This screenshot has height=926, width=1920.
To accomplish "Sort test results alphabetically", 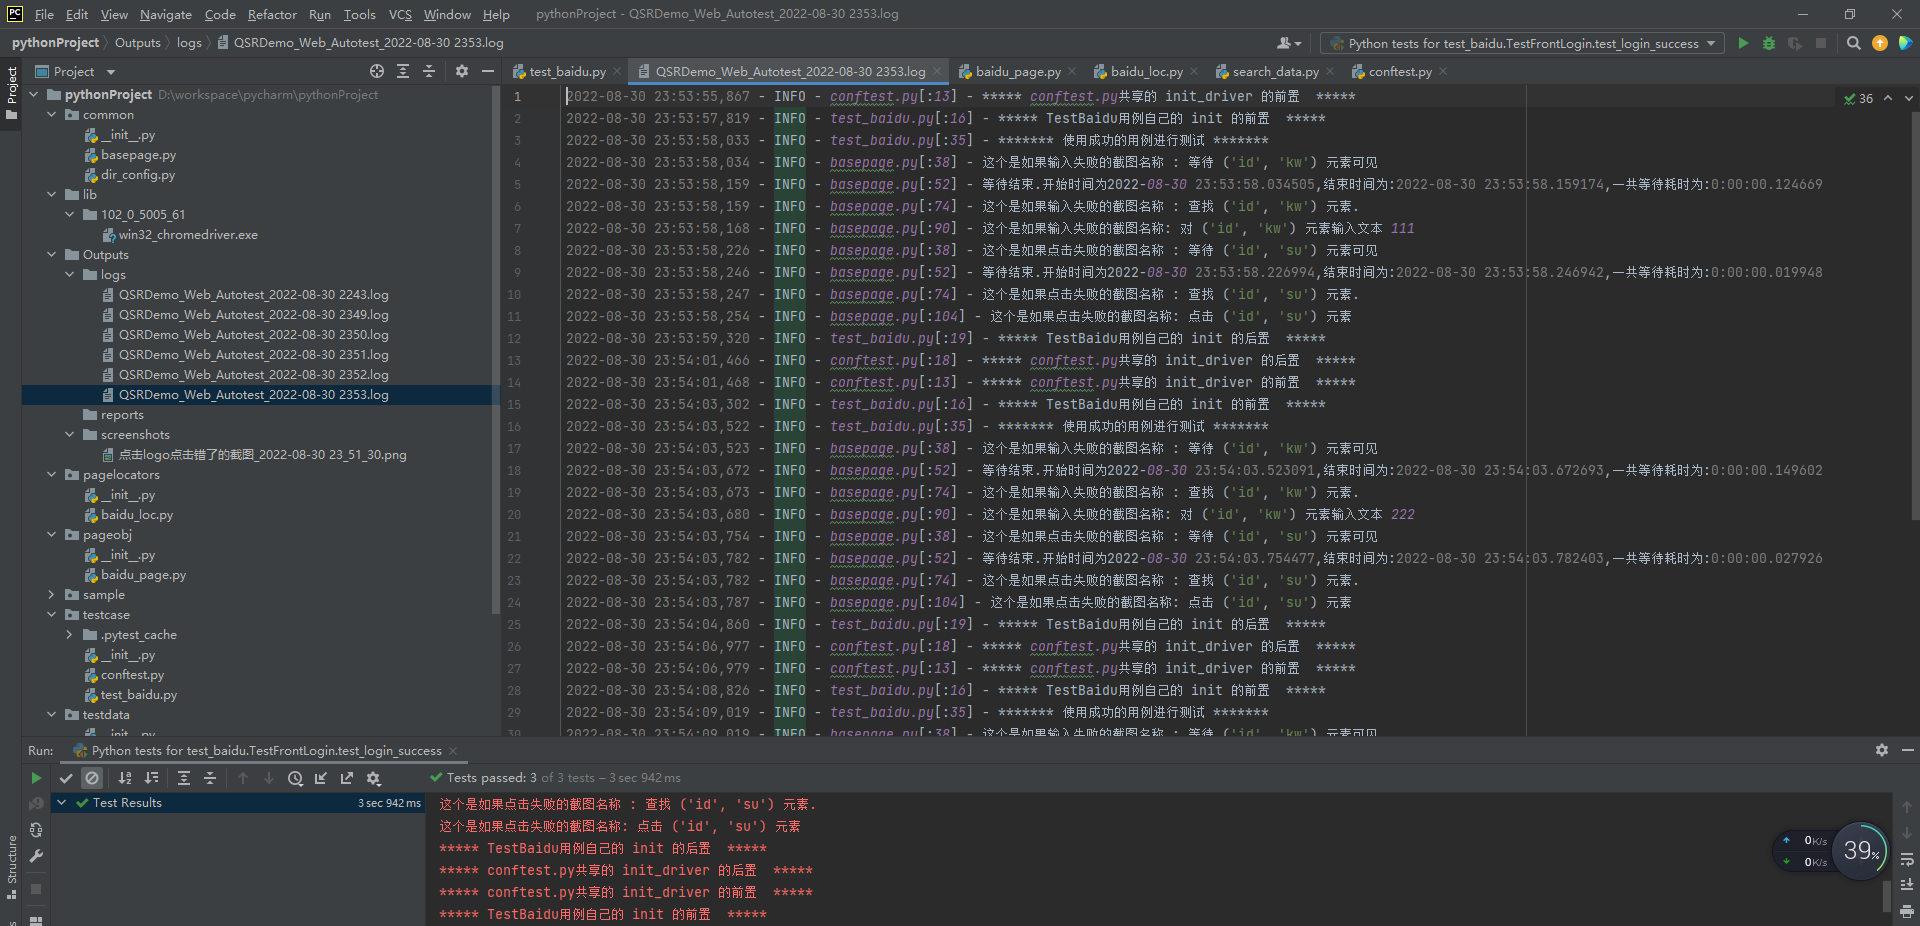I will 125,778.
